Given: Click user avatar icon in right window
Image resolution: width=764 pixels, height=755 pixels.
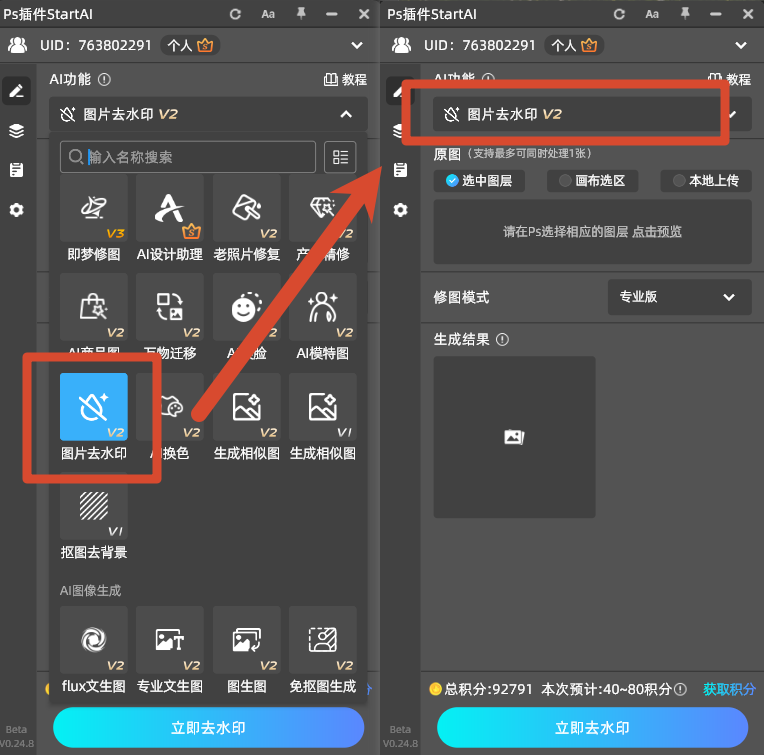Looking at the screenshot, I should [401, 45].
